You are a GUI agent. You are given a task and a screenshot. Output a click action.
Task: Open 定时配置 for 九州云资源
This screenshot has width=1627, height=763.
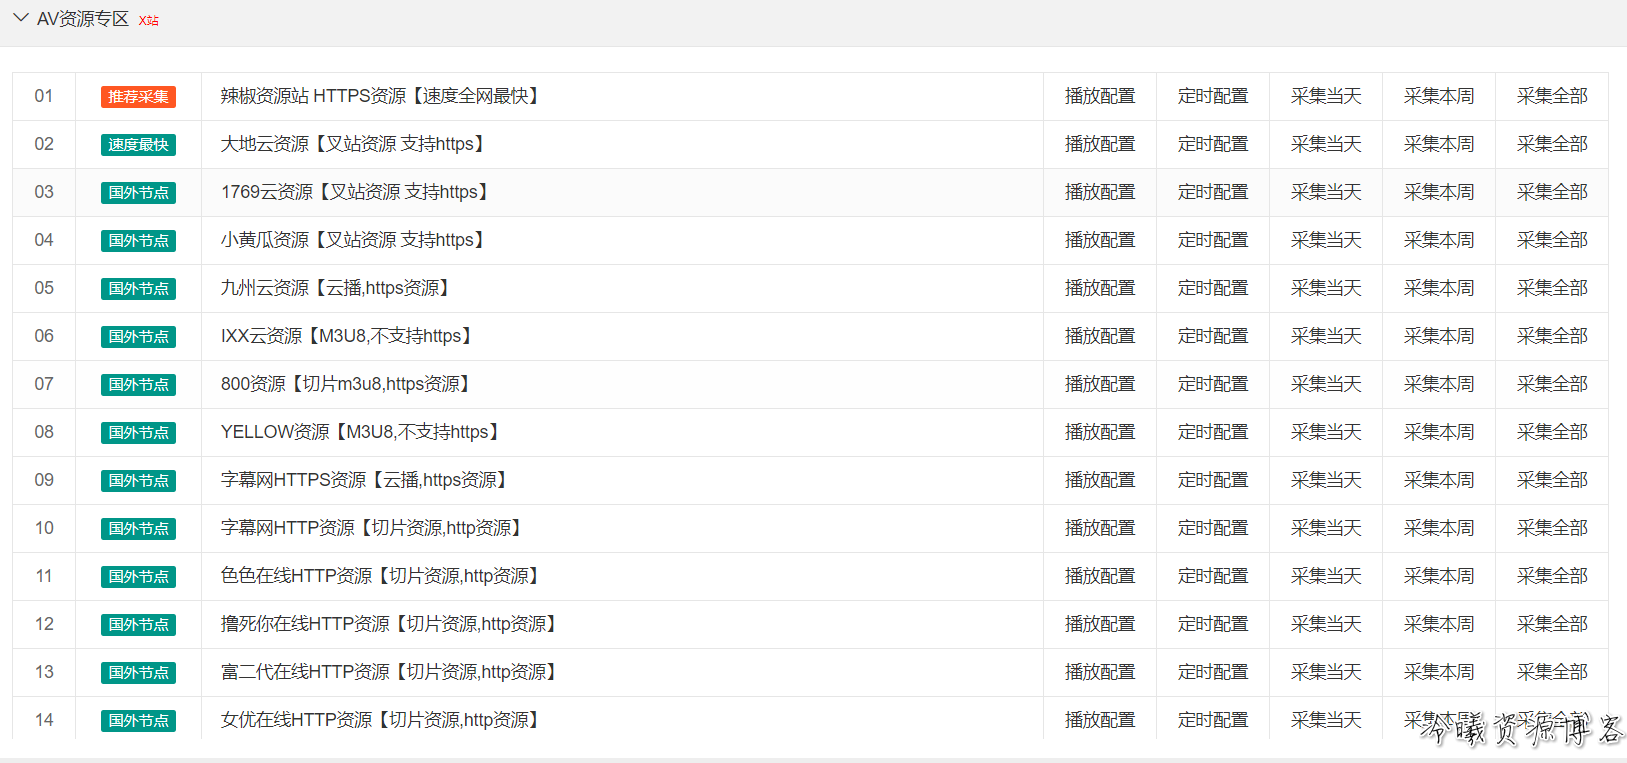[1213, 288]
